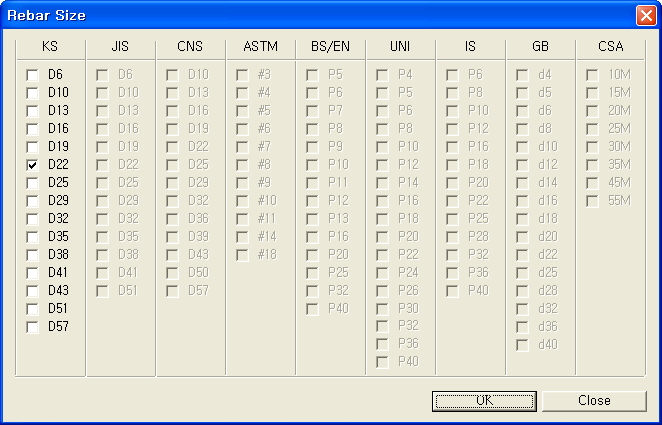The image size is (662, 425).
Task: Check D6 in the JIS column
Action: 102,76
